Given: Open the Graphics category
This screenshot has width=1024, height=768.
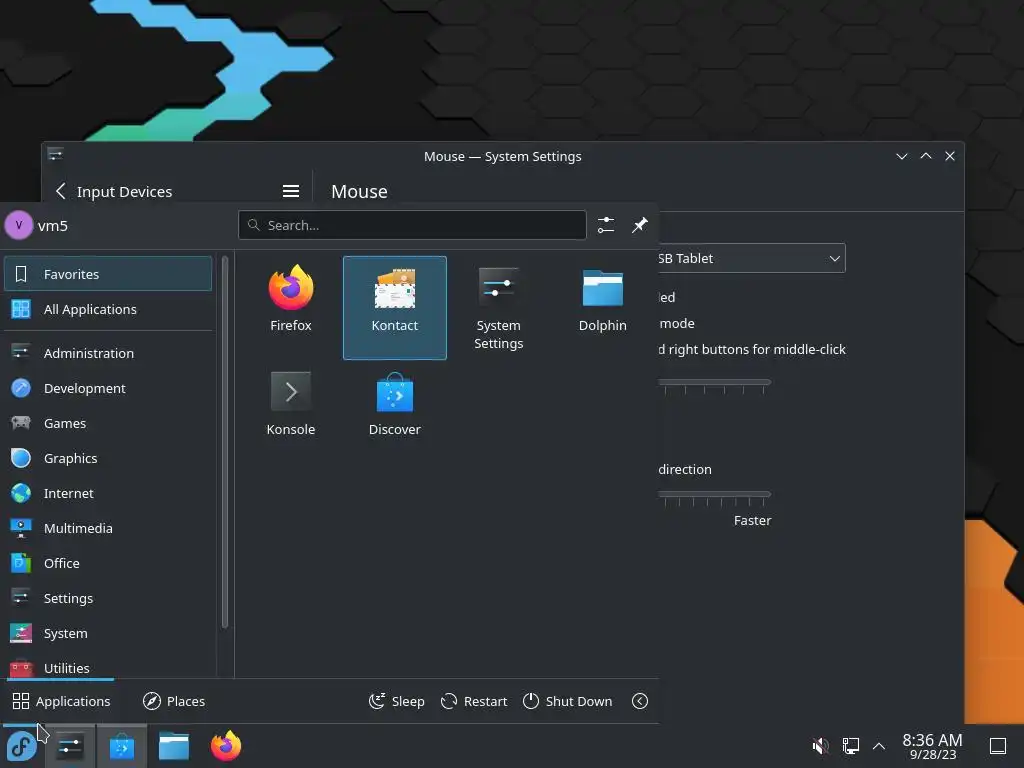Looking at the screenshot, I should (108, 458).
